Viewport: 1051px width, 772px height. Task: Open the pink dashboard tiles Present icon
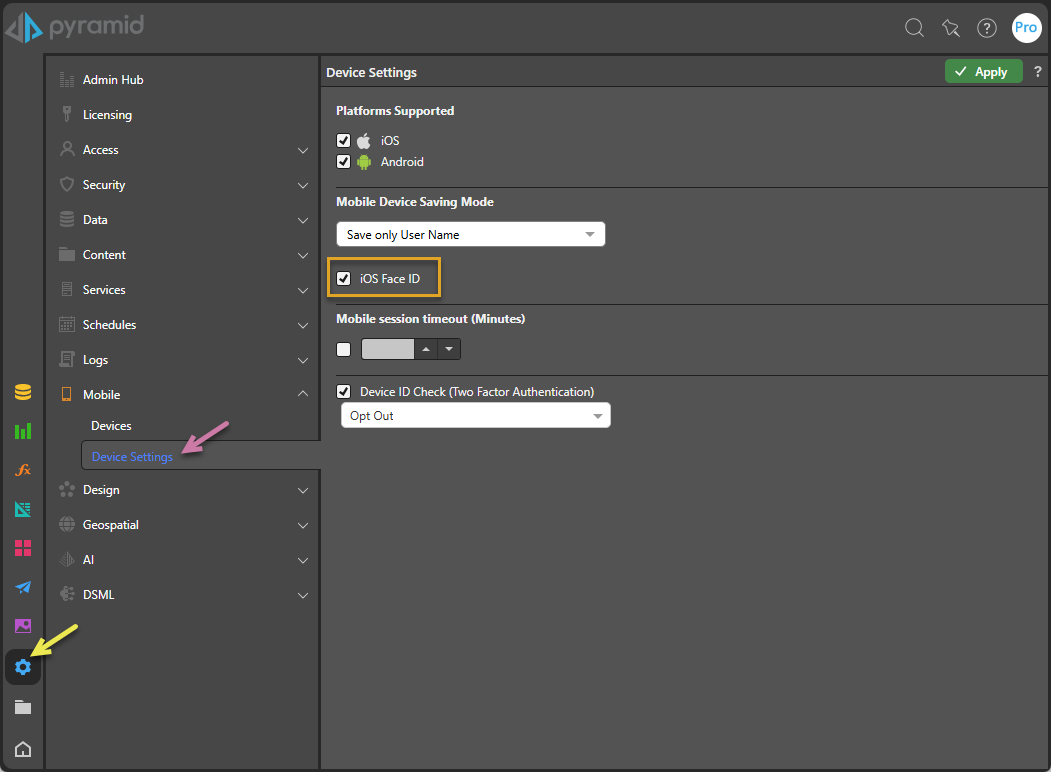tap(23, 548)
